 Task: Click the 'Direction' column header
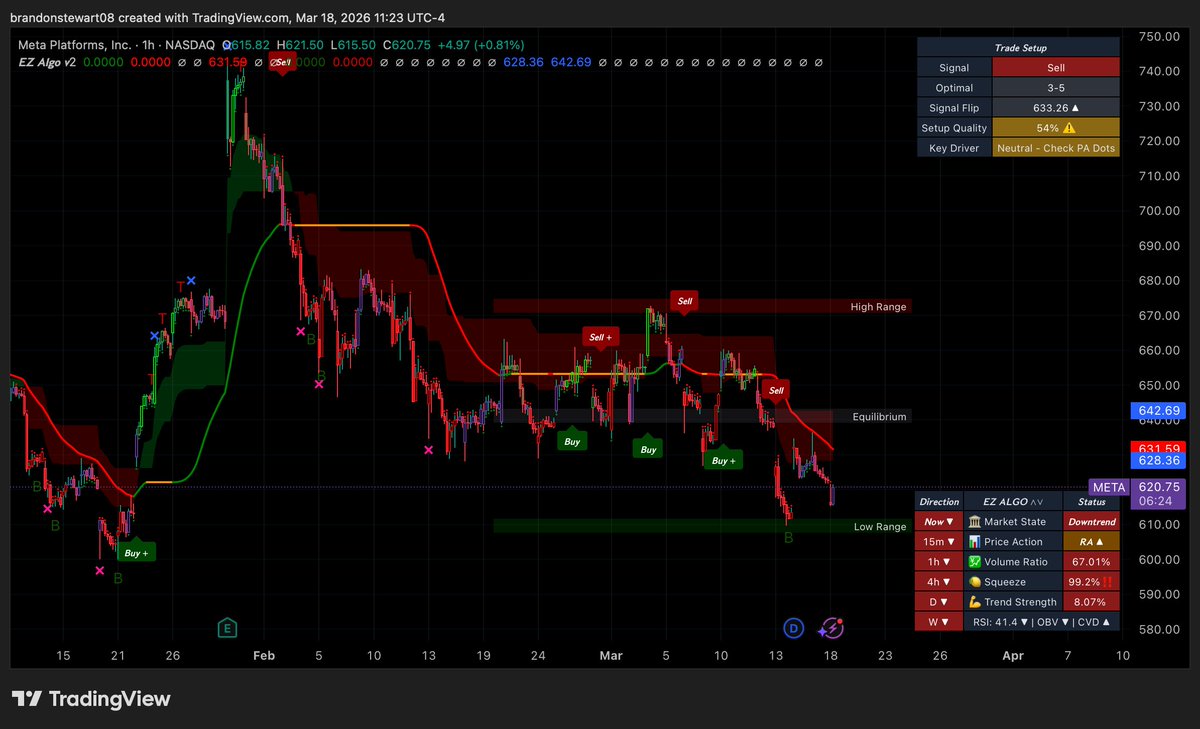tap(939, 502)
